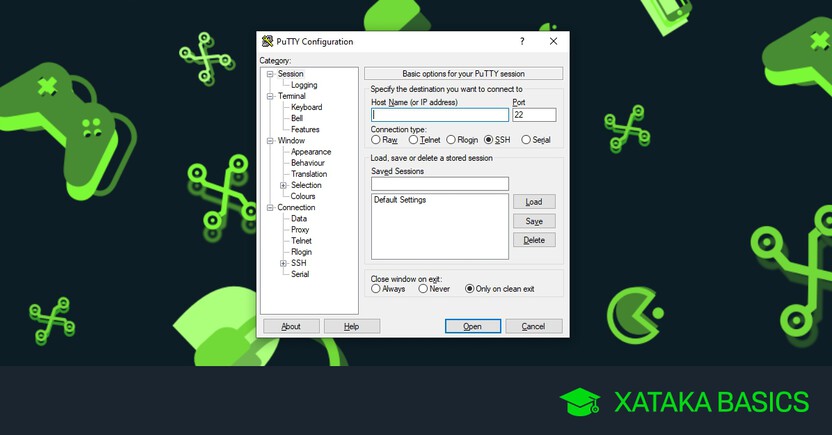Collapse the Terminal category node
Screen dimensions: 832x435
[270, 96]
